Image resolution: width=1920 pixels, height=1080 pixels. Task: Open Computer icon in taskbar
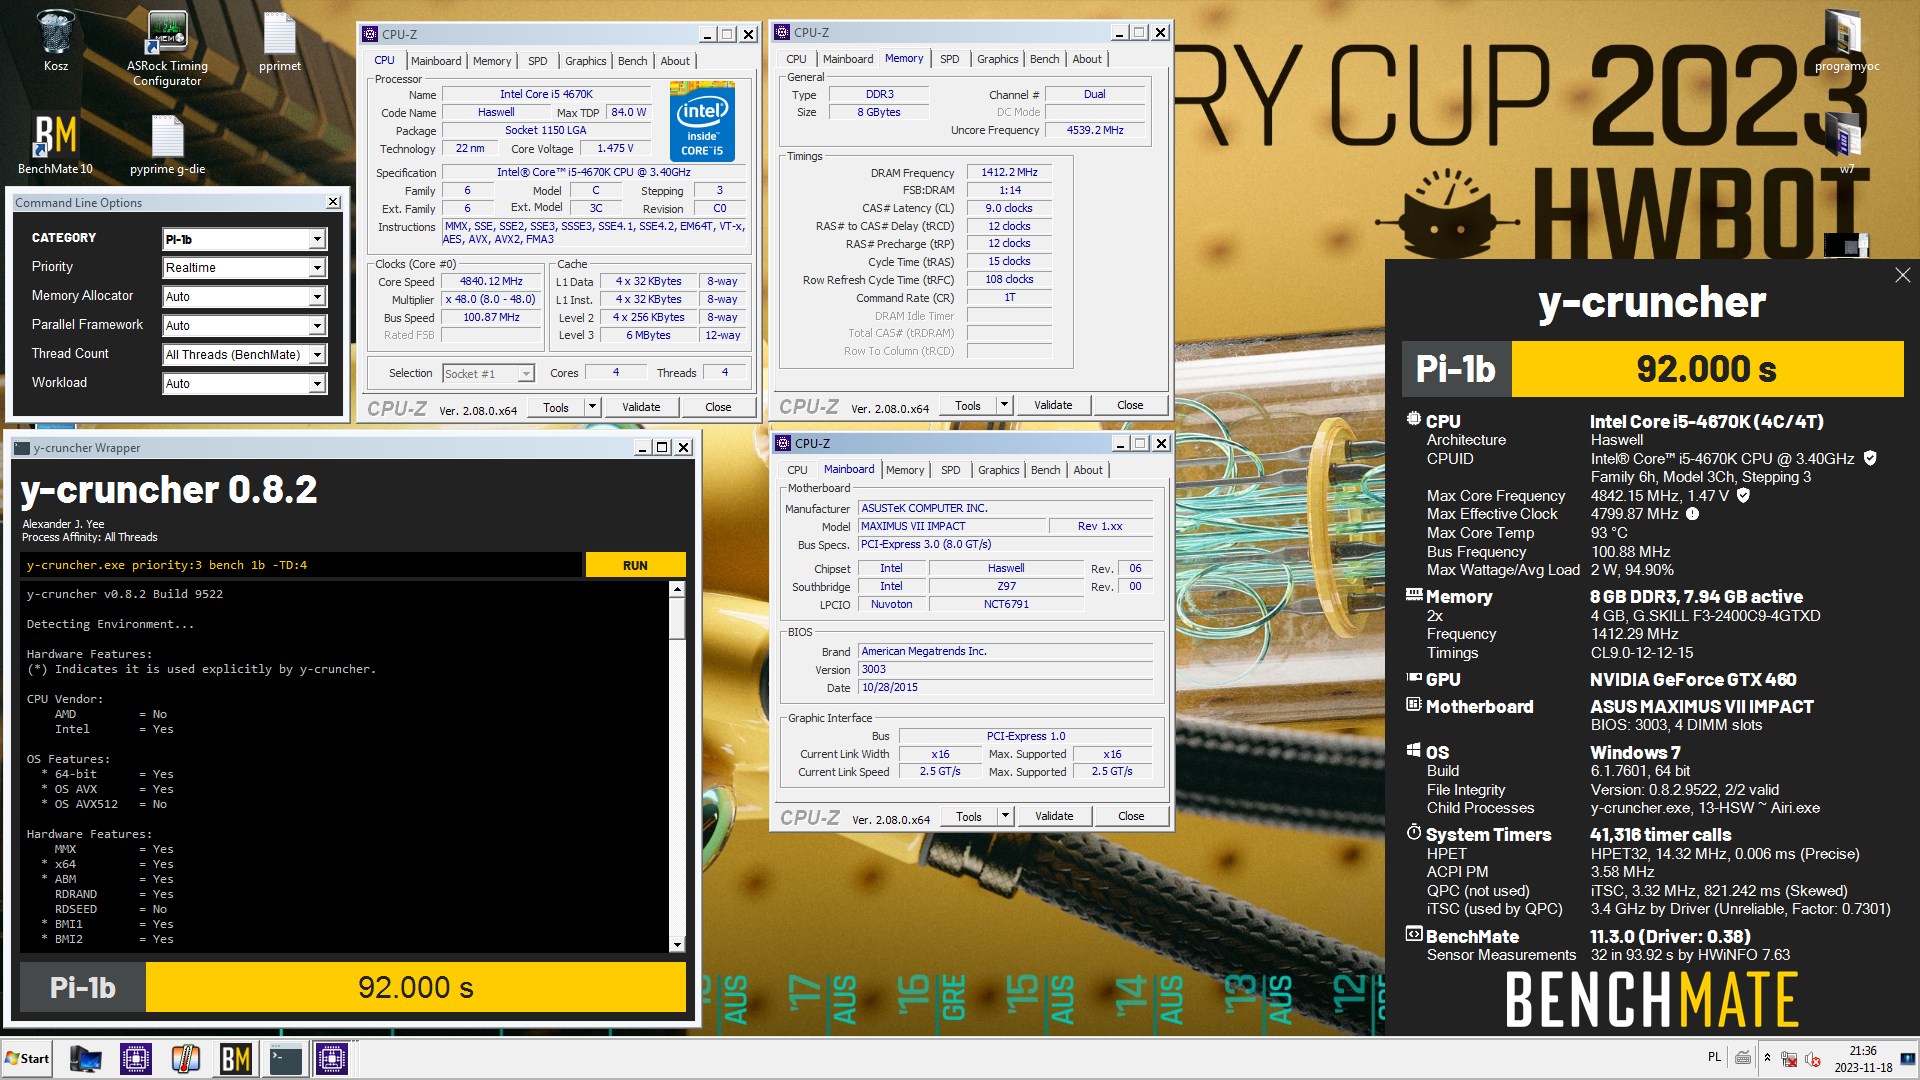click(x=86, y=1058)
